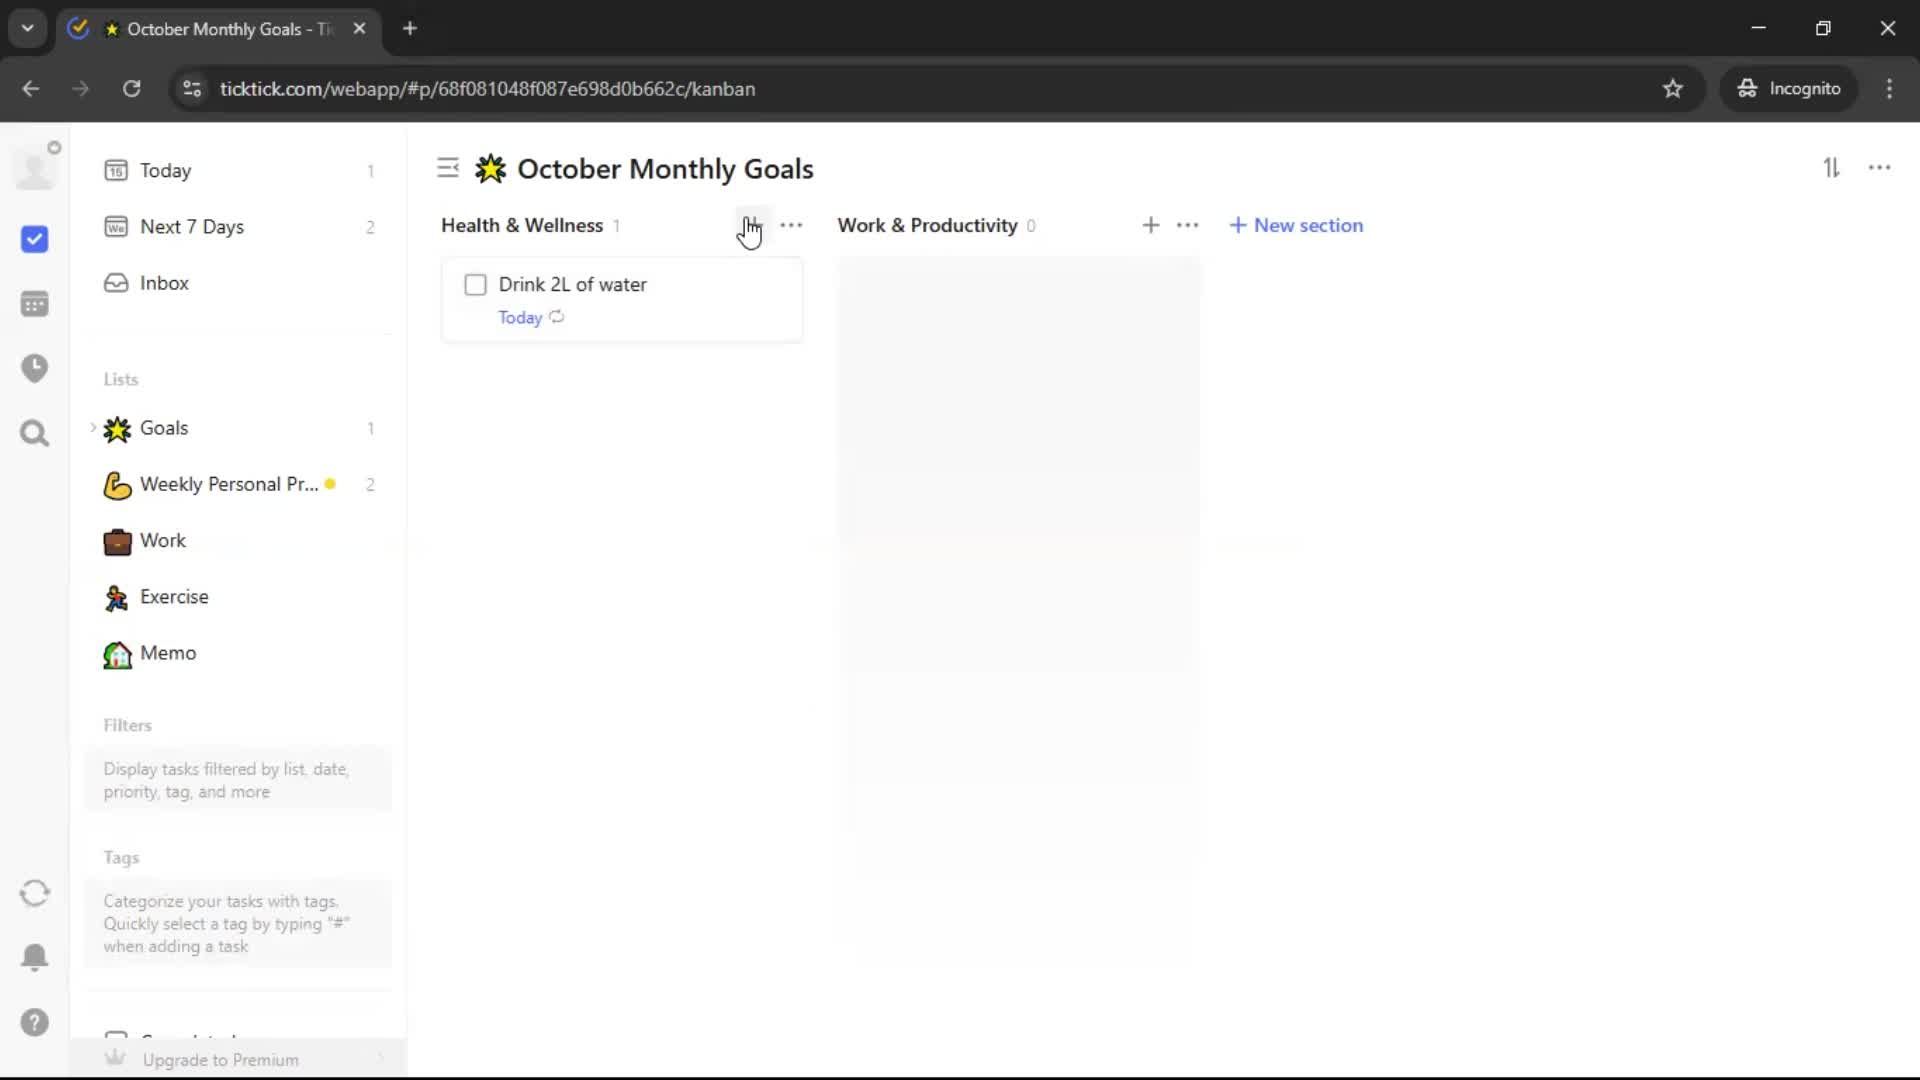Open Work & Productivity section options menu

(1188, 226)
